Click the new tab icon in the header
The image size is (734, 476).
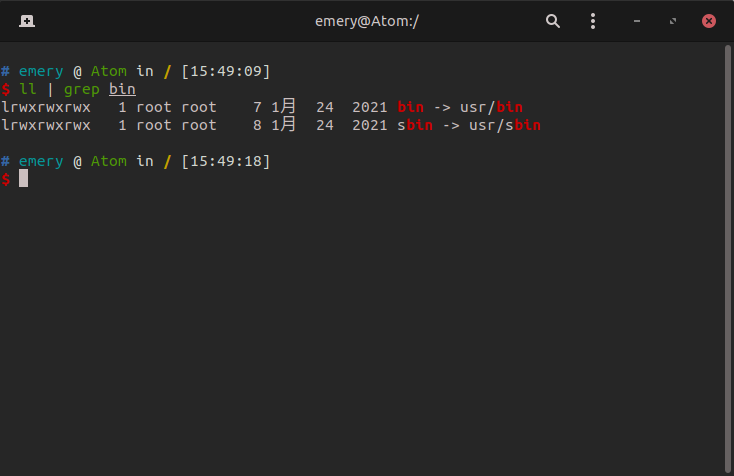(x=25, y=21)
